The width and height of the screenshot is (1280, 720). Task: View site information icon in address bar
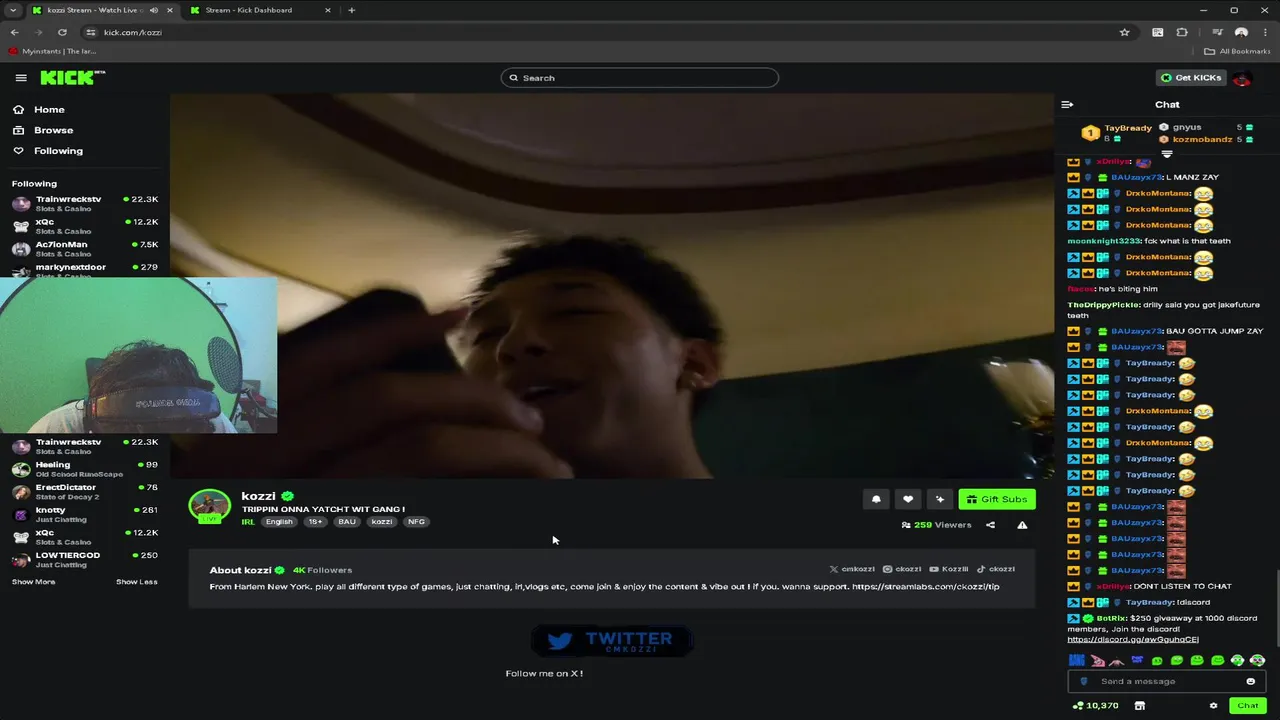click(91, 32)
